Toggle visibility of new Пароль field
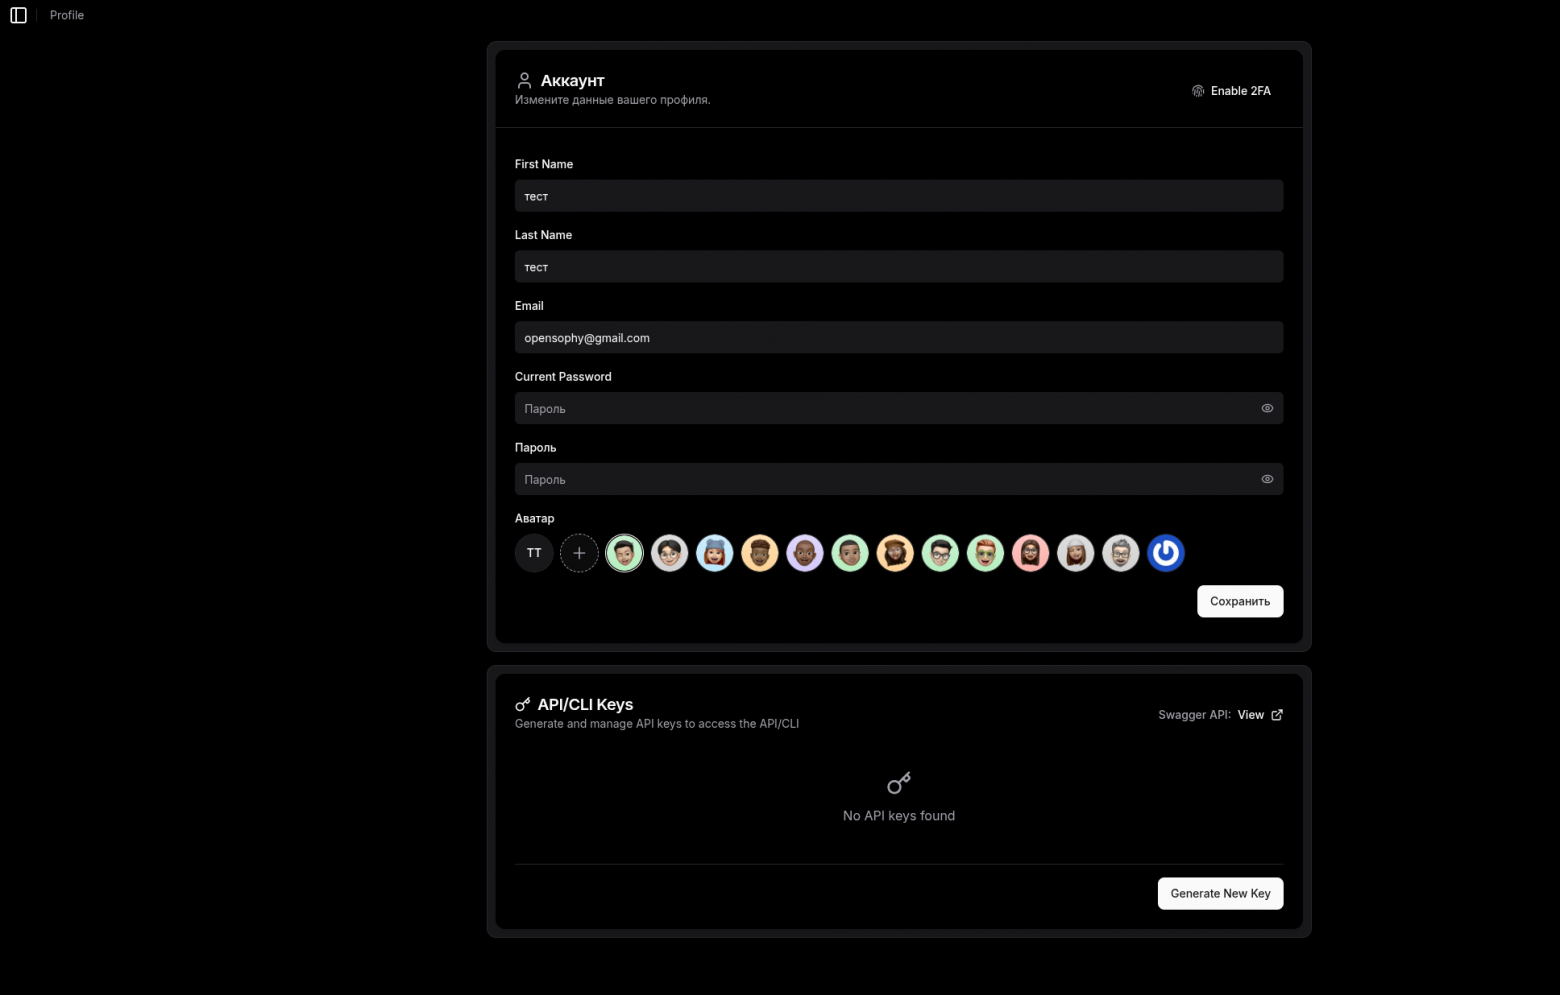1560x995 pixels. [x=1267, y=479]
